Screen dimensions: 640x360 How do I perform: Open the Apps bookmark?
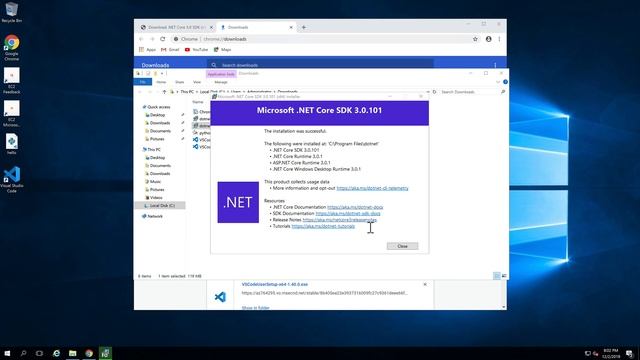(x=147, y=50)
